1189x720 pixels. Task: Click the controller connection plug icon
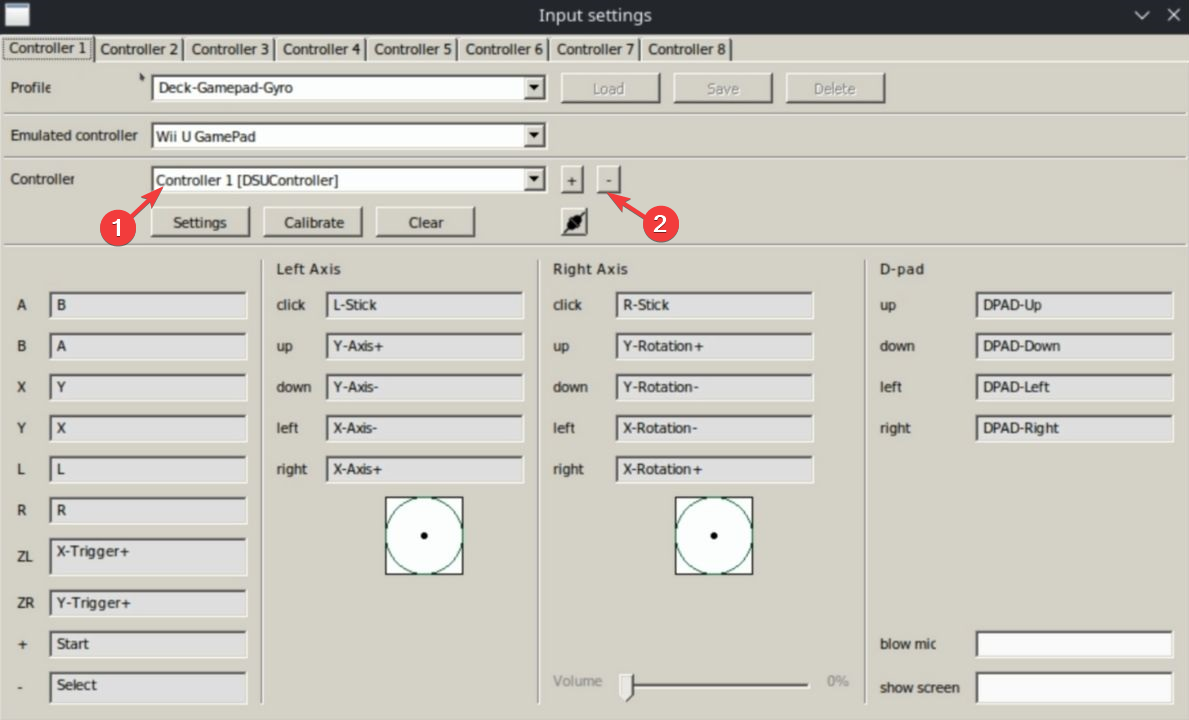574,222
